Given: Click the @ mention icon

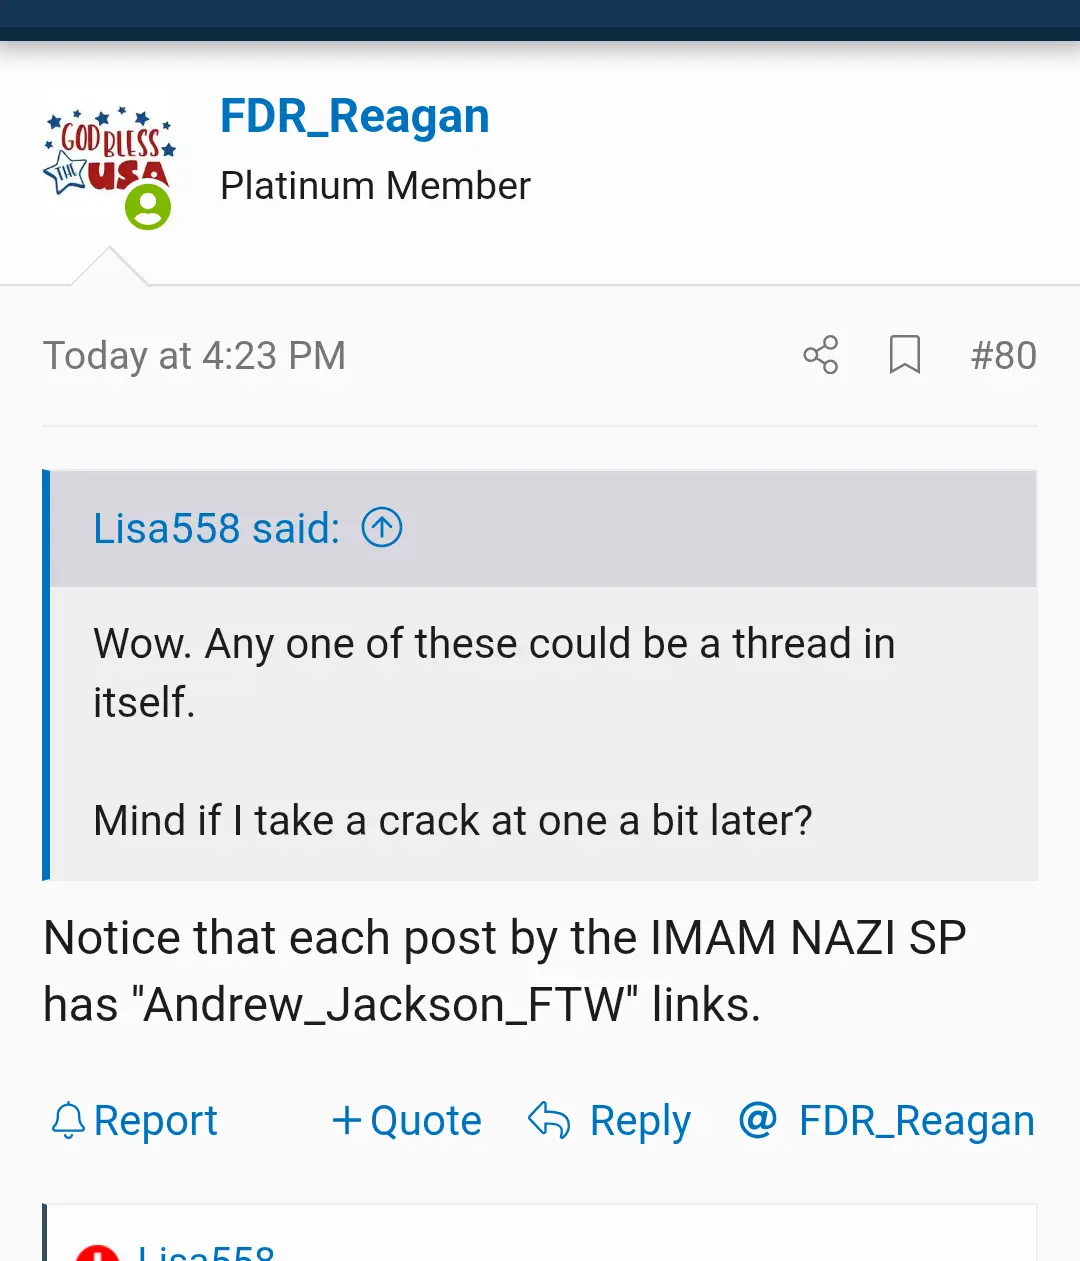Looking at the screenshot, I should click(x=758, y=1120).
